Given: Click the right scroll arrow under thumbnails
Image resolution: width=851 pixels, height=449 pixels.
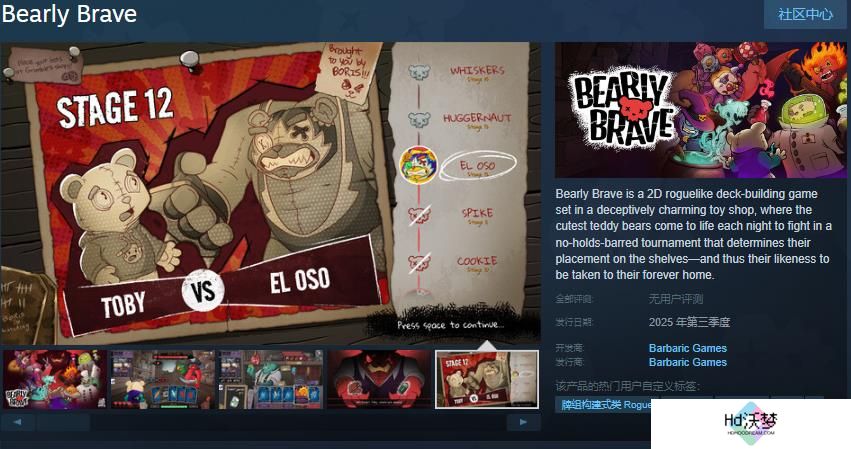Looking at the screenshot, I should (x=523, y=422).
